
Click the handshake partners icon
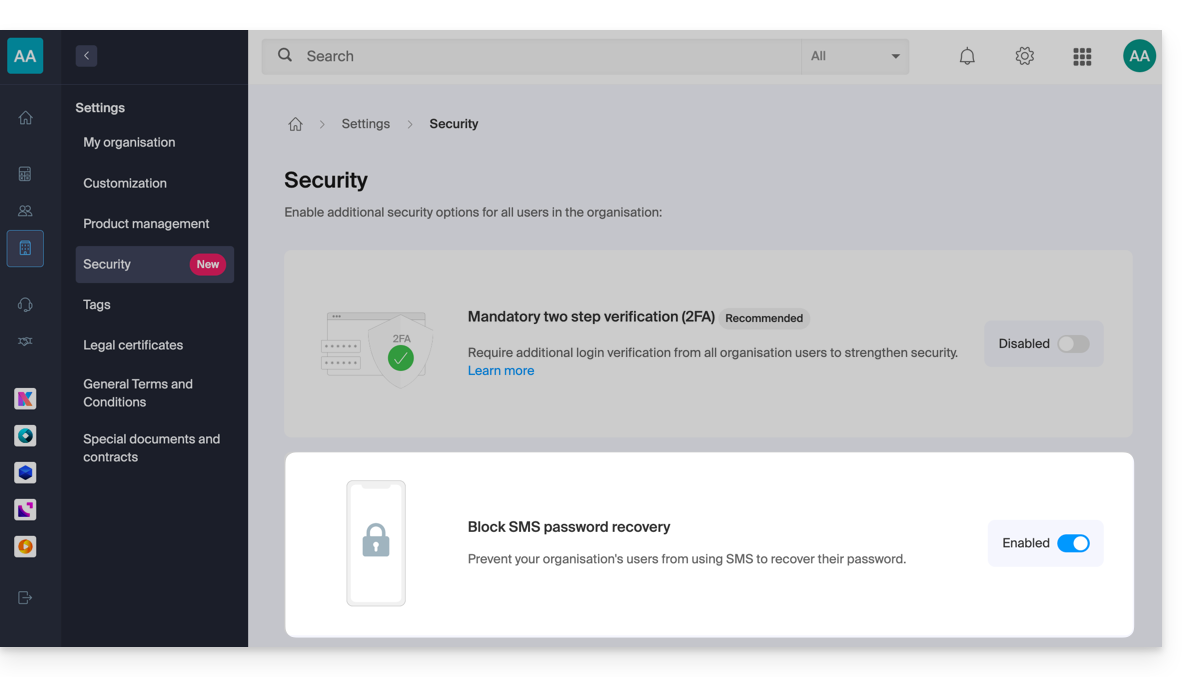25,342
